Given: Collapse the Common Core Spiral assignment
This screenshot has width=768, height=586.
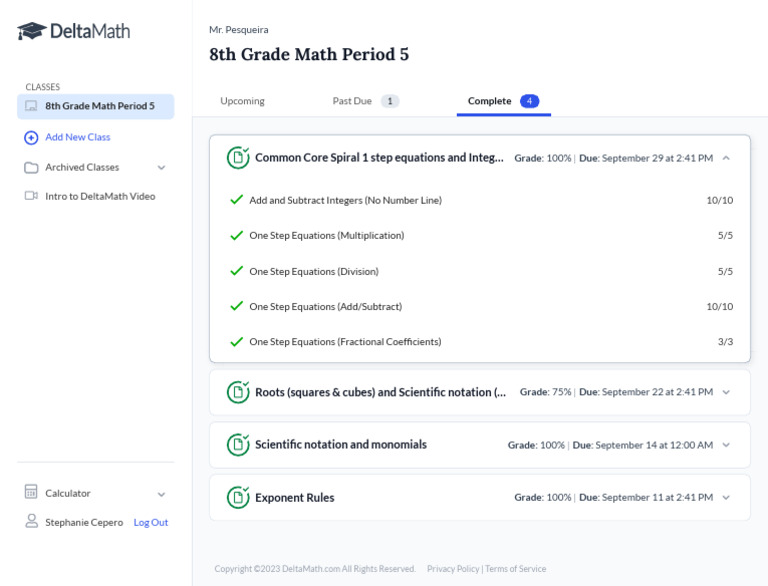Looking at the screenshot, I should coord(726,158).
